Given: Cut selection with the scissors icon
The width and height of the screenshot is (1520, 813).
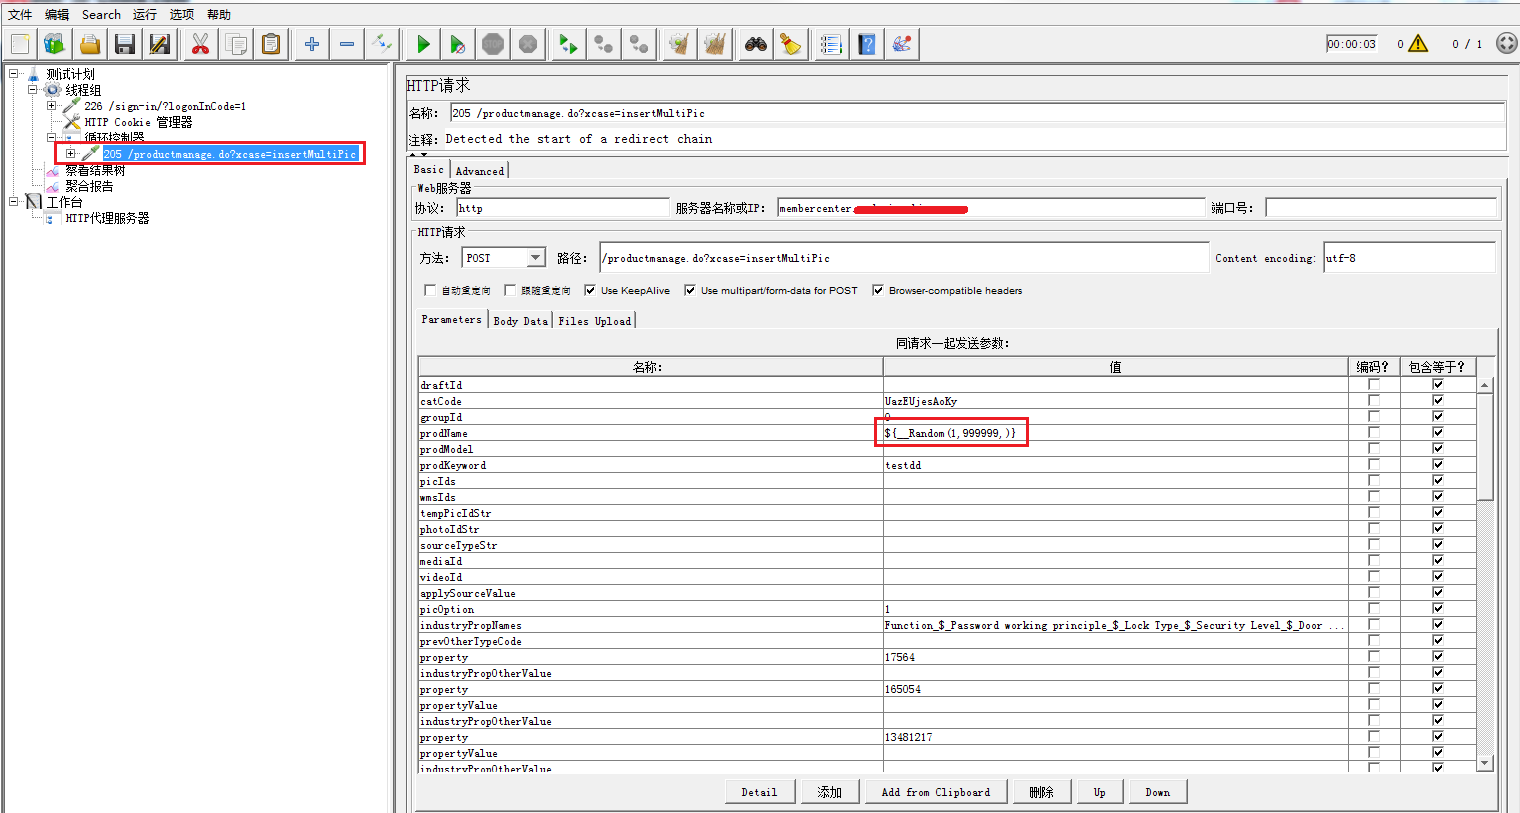Looking at the screenshot, I should [x=201, y=44].
